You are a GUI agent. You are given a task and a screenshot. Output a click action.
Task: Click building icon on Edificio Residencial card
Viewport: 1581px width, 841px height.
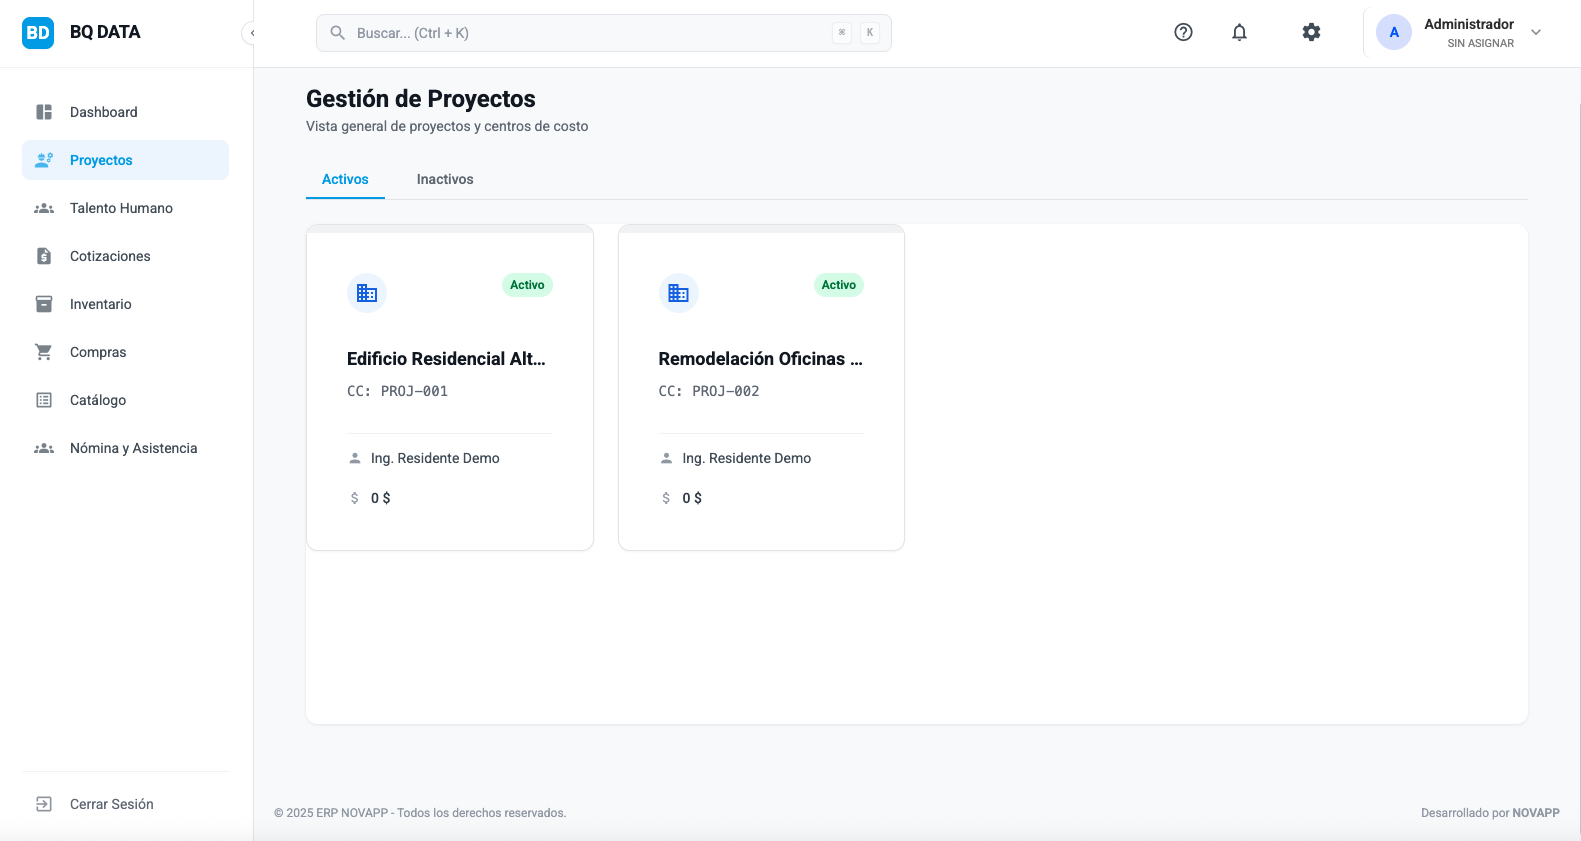pyautogui.click(x=367, y=293)
